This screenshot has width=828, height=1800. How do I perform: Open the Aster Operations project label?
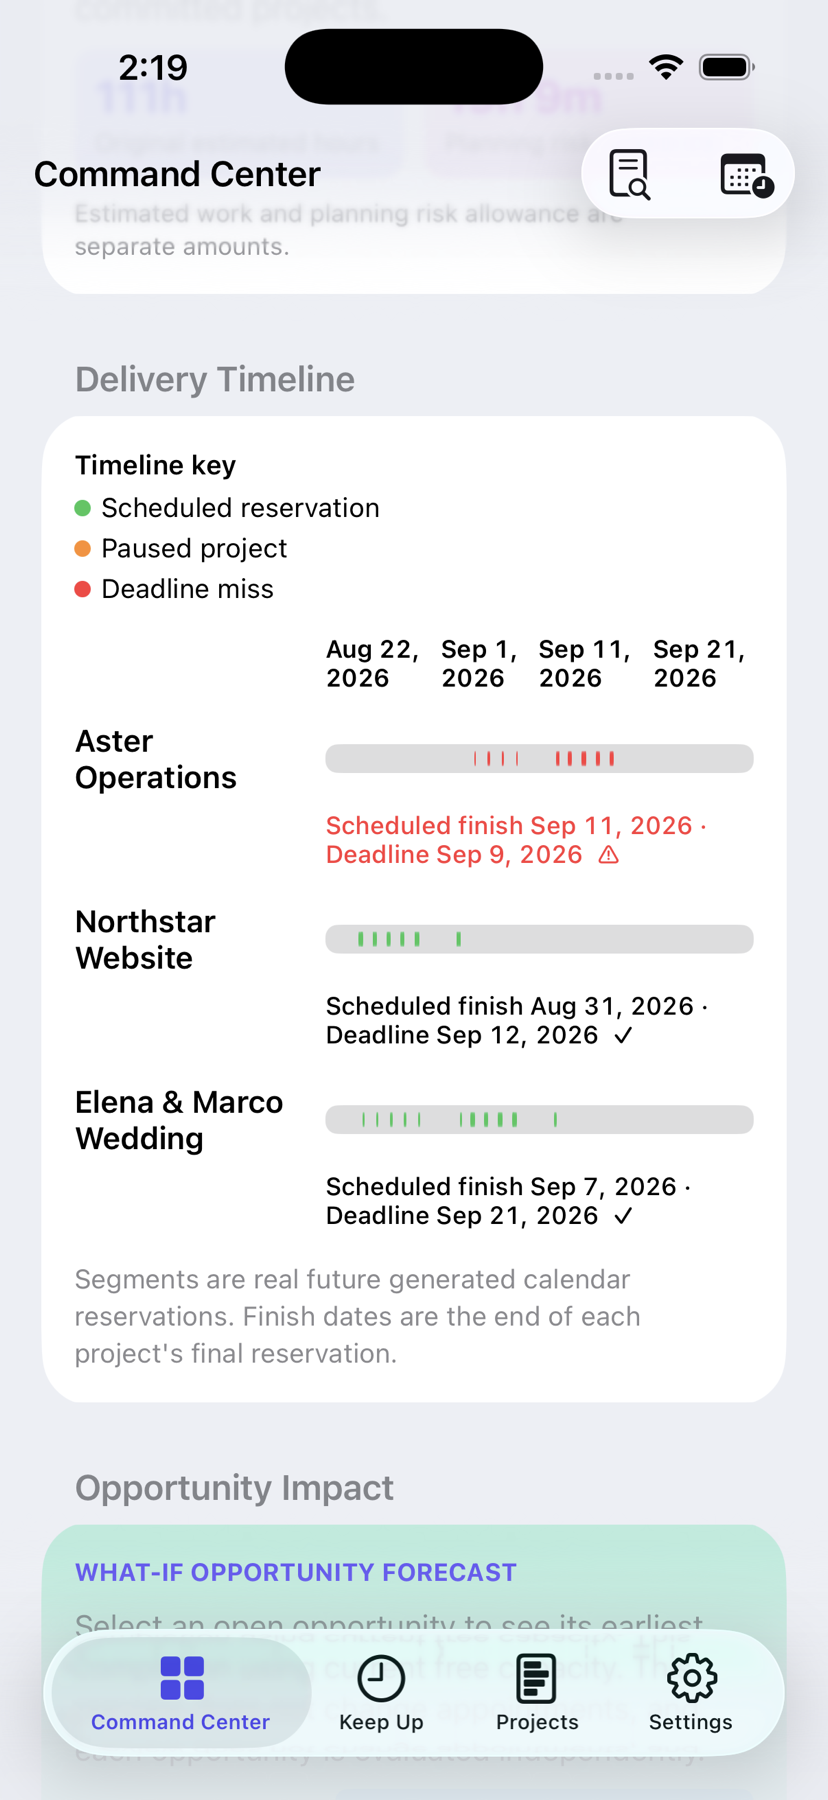point(156,759)
